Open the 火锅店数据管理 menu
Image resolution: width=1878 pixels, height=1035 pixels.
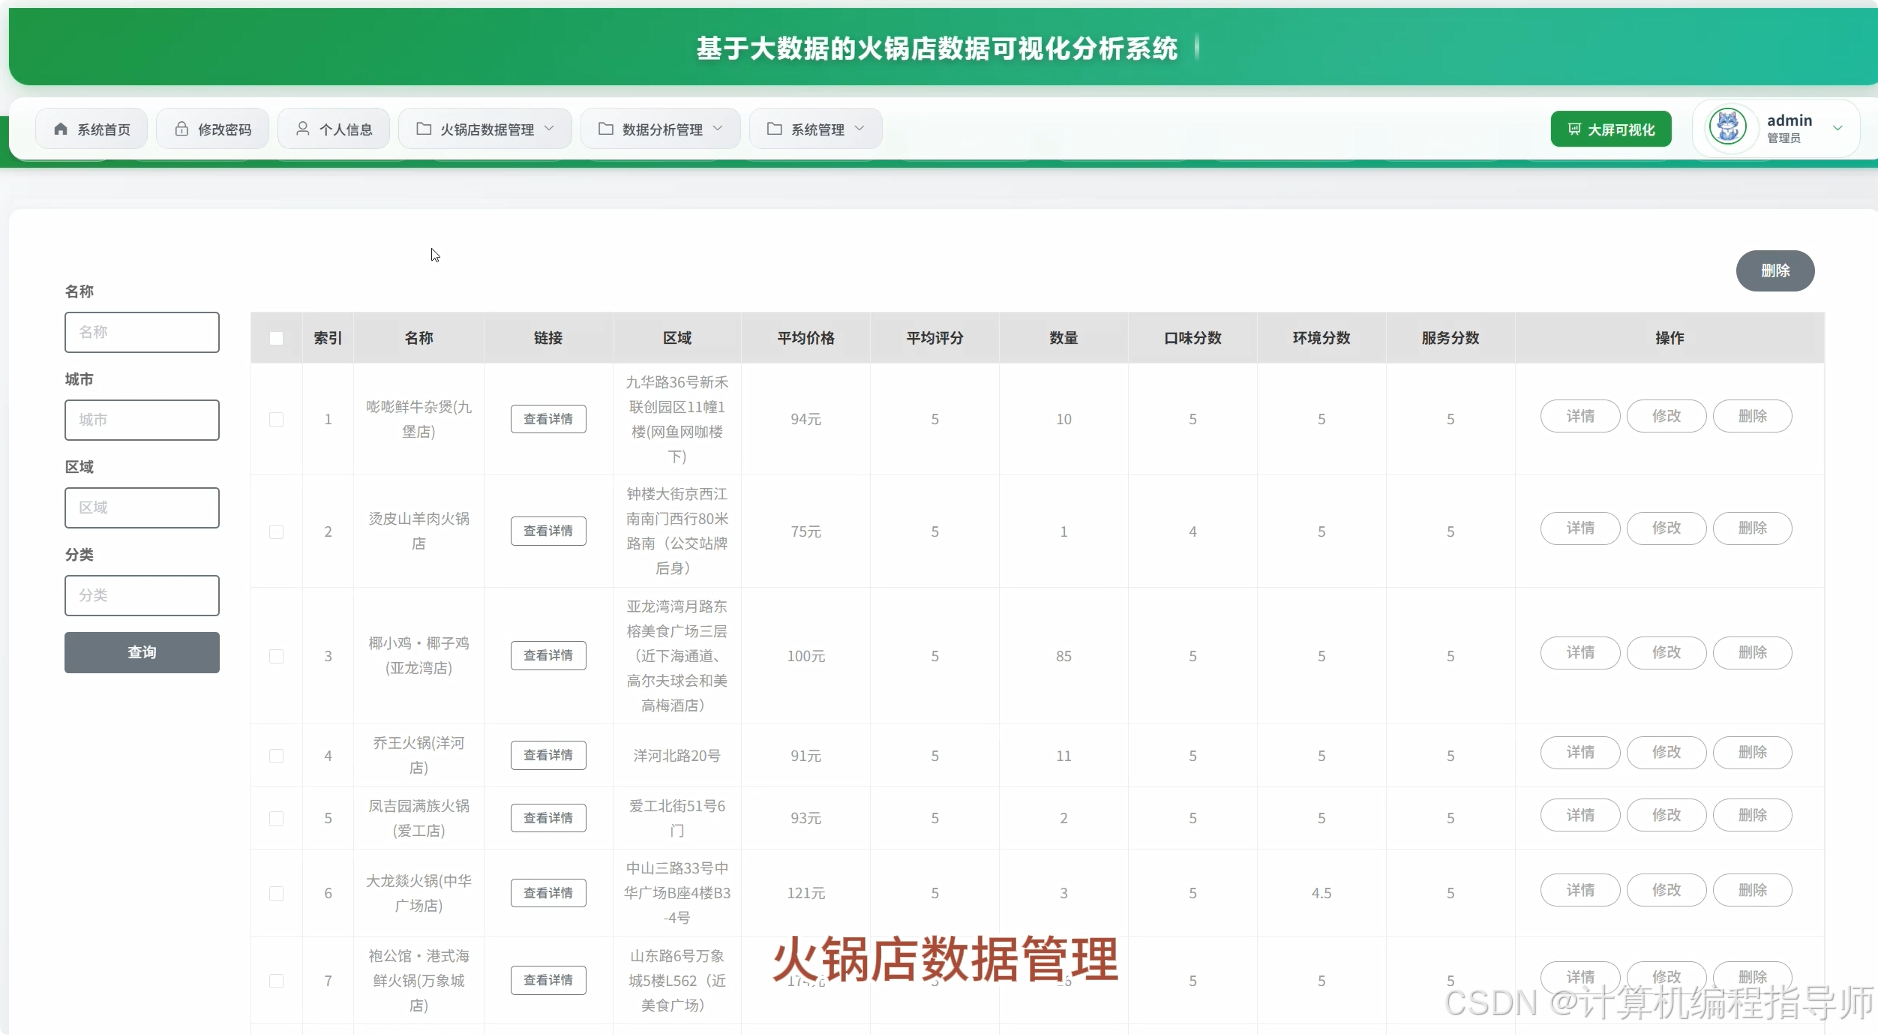pos(485,129)
